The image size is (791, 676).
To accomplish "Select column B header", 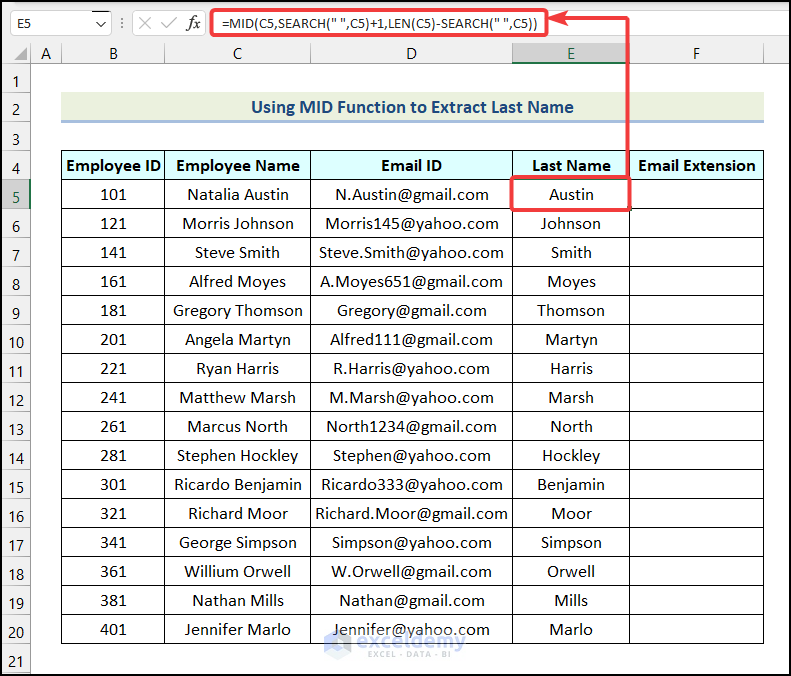I will pos(113,53).
